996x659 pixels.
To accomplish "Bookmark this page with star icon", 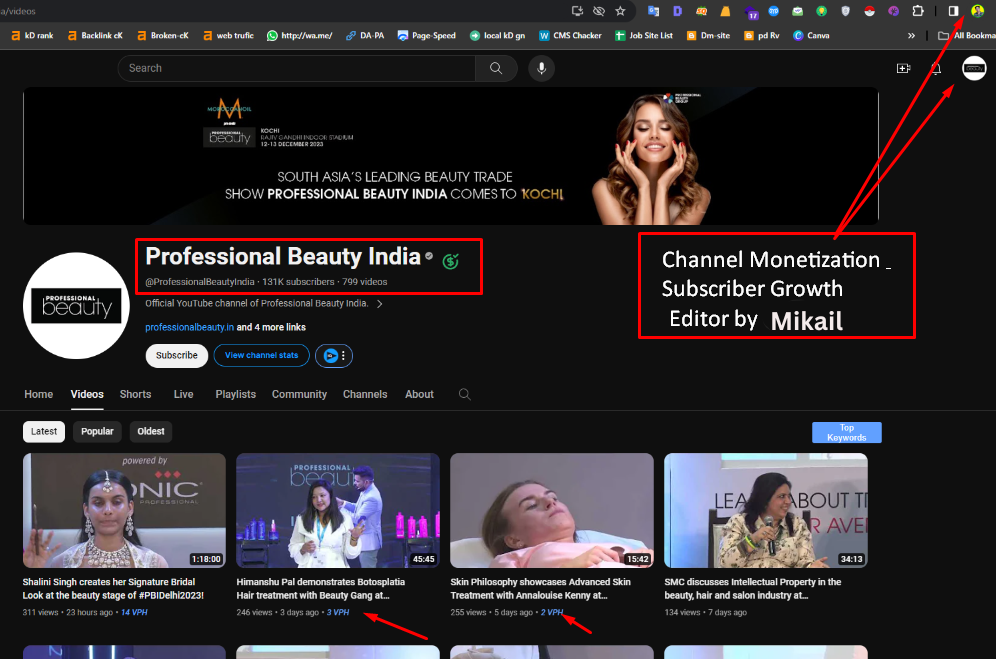I will coord(621,11).
